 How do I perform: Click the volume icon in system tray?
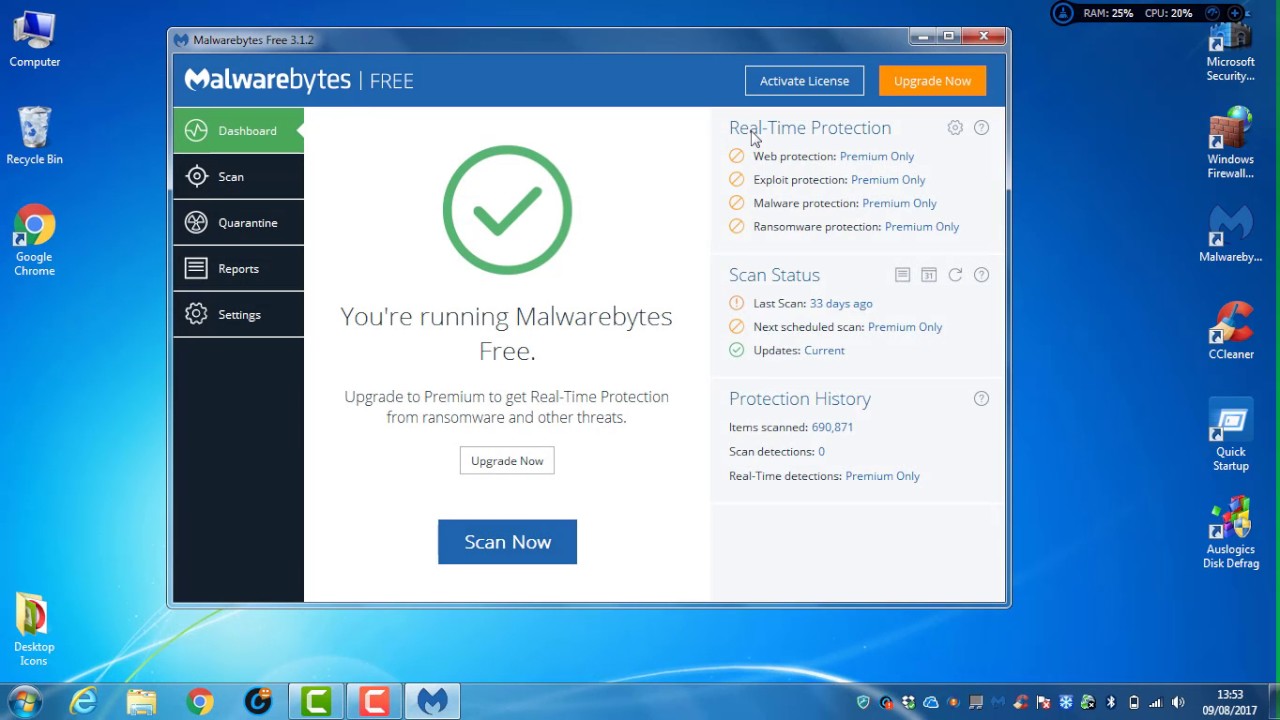(x=1177, y=702)
